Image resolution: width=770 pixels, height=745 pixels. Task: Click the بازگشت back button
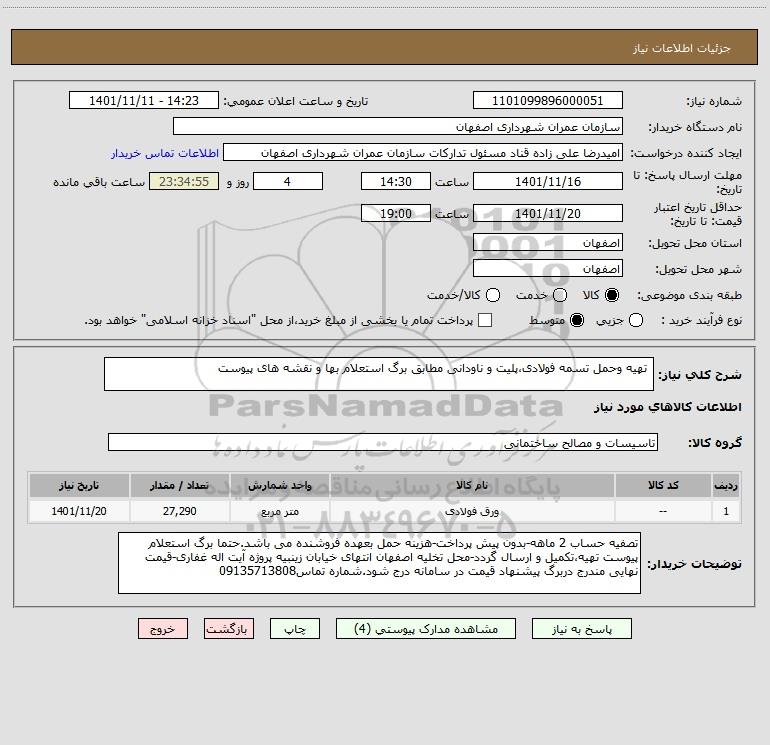[x=229, y=629]
